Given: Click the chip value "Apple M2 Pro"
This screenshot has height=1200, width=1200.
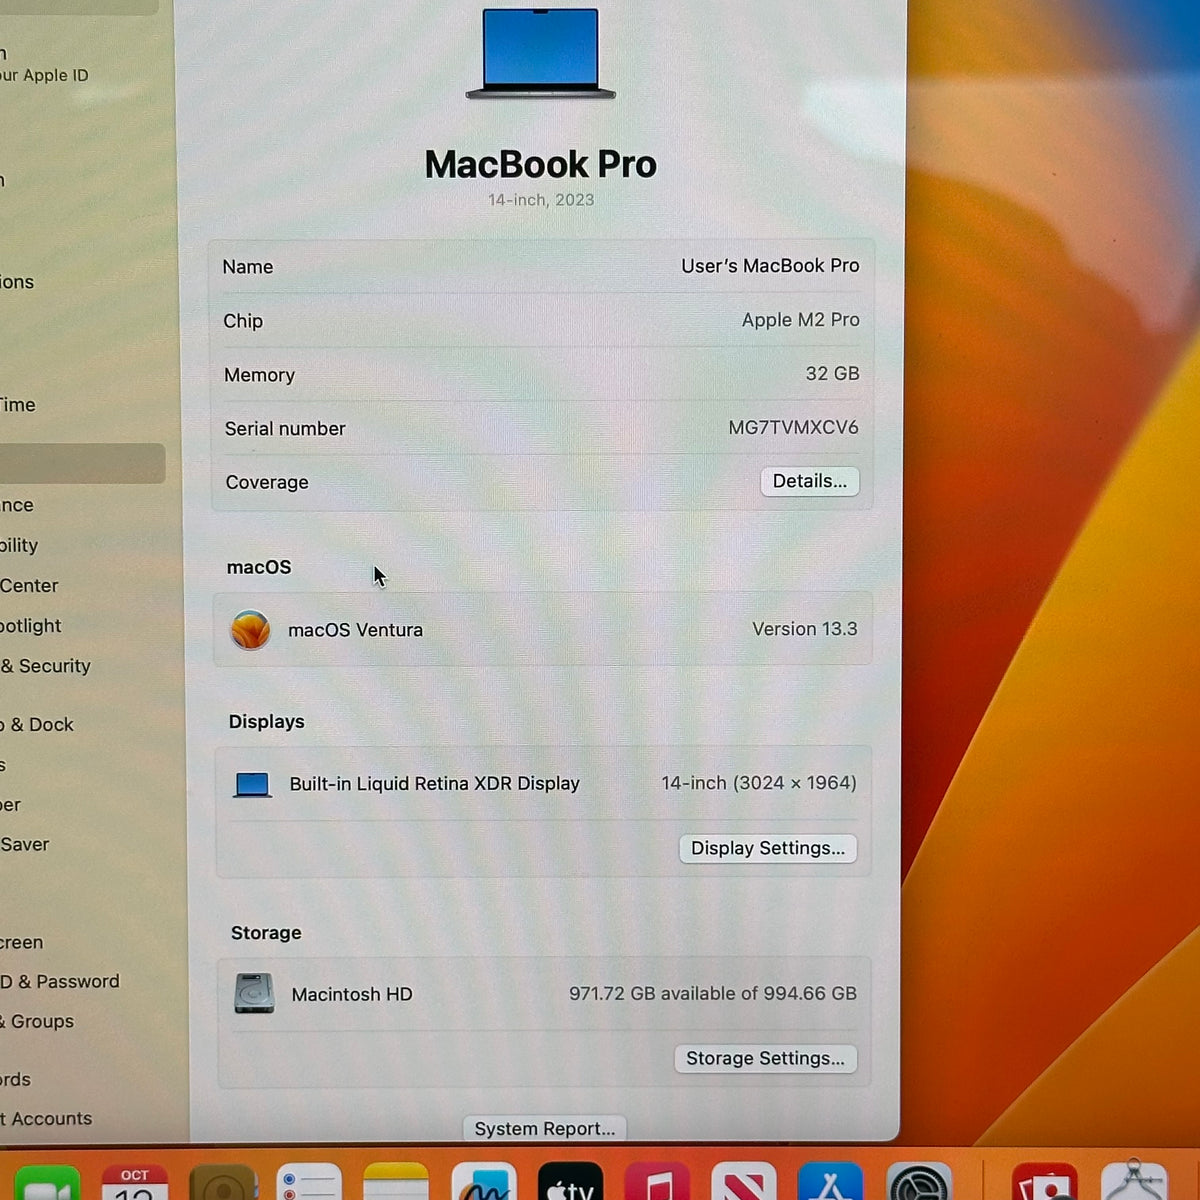Looking at the screenshot, I should pyautogui.click(x=801, y=320).
